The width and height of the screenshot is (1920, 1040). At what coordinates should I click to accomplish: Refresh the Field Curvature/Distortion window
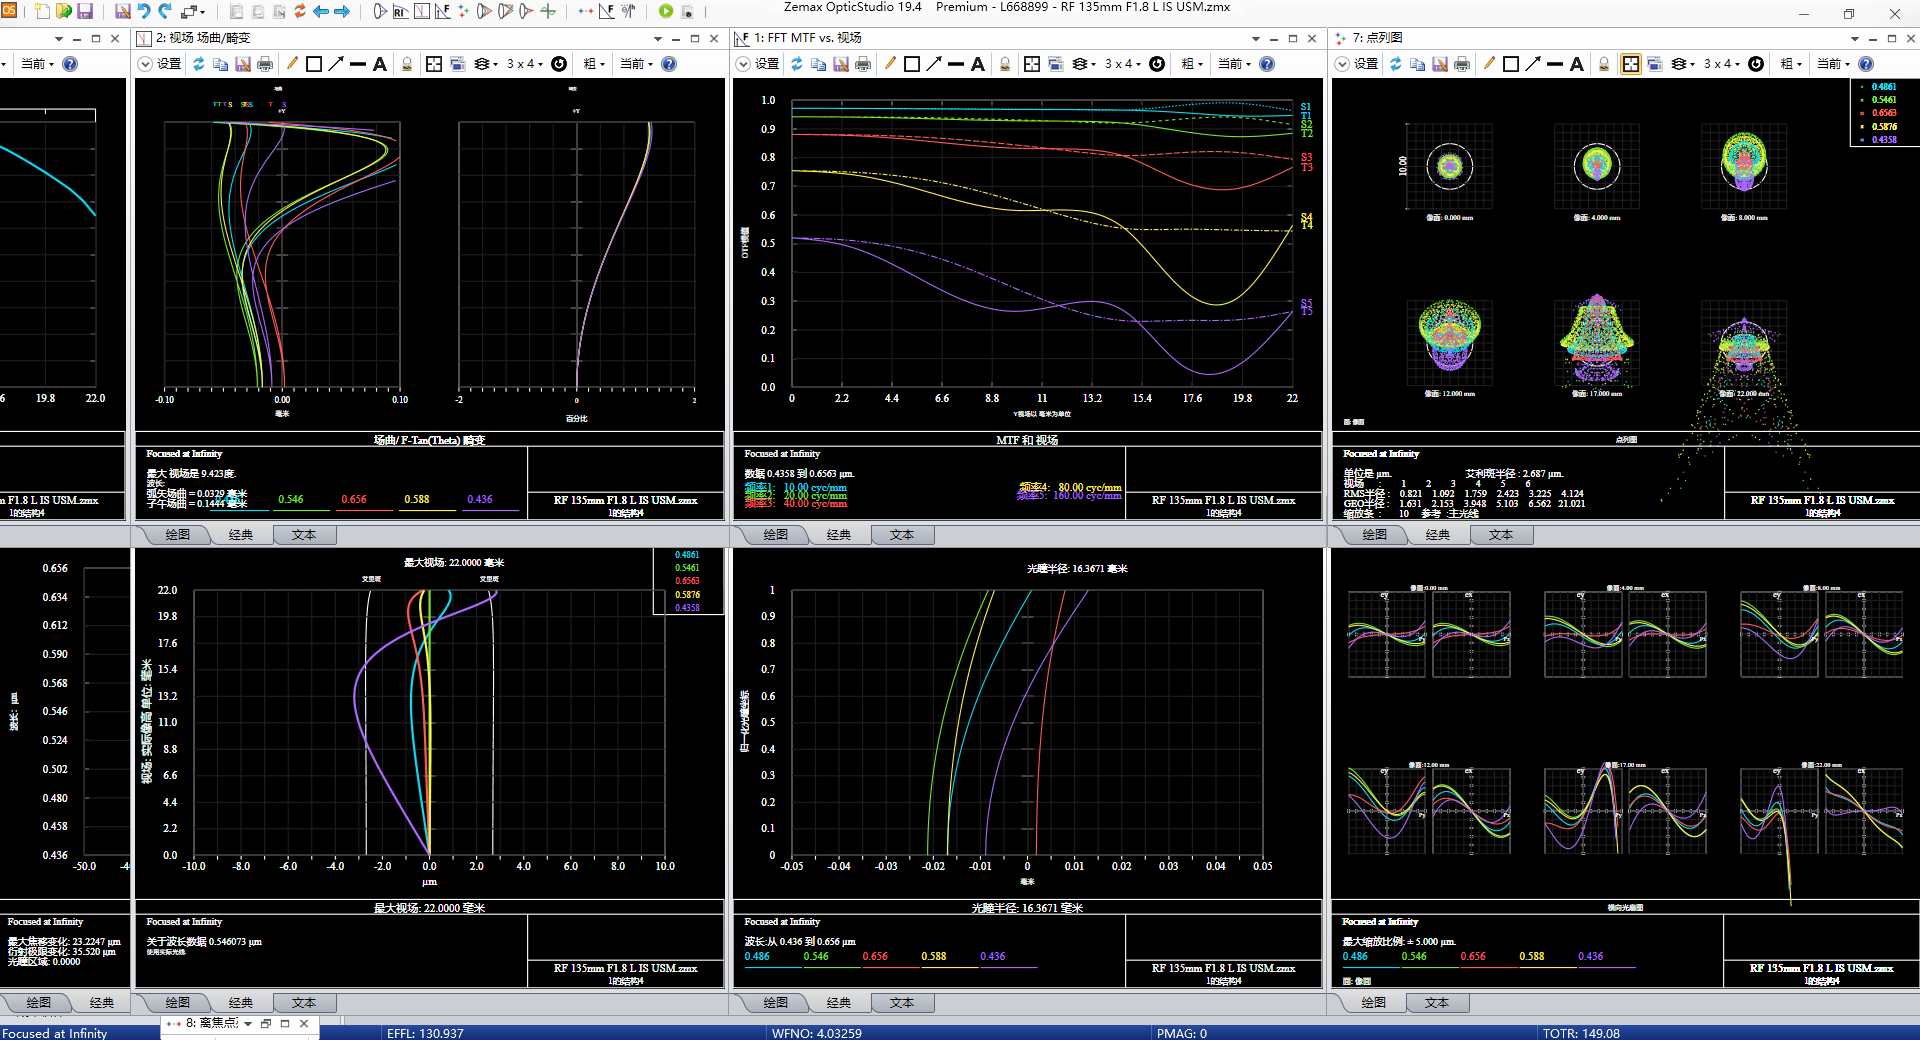click(x=199, y=64)
